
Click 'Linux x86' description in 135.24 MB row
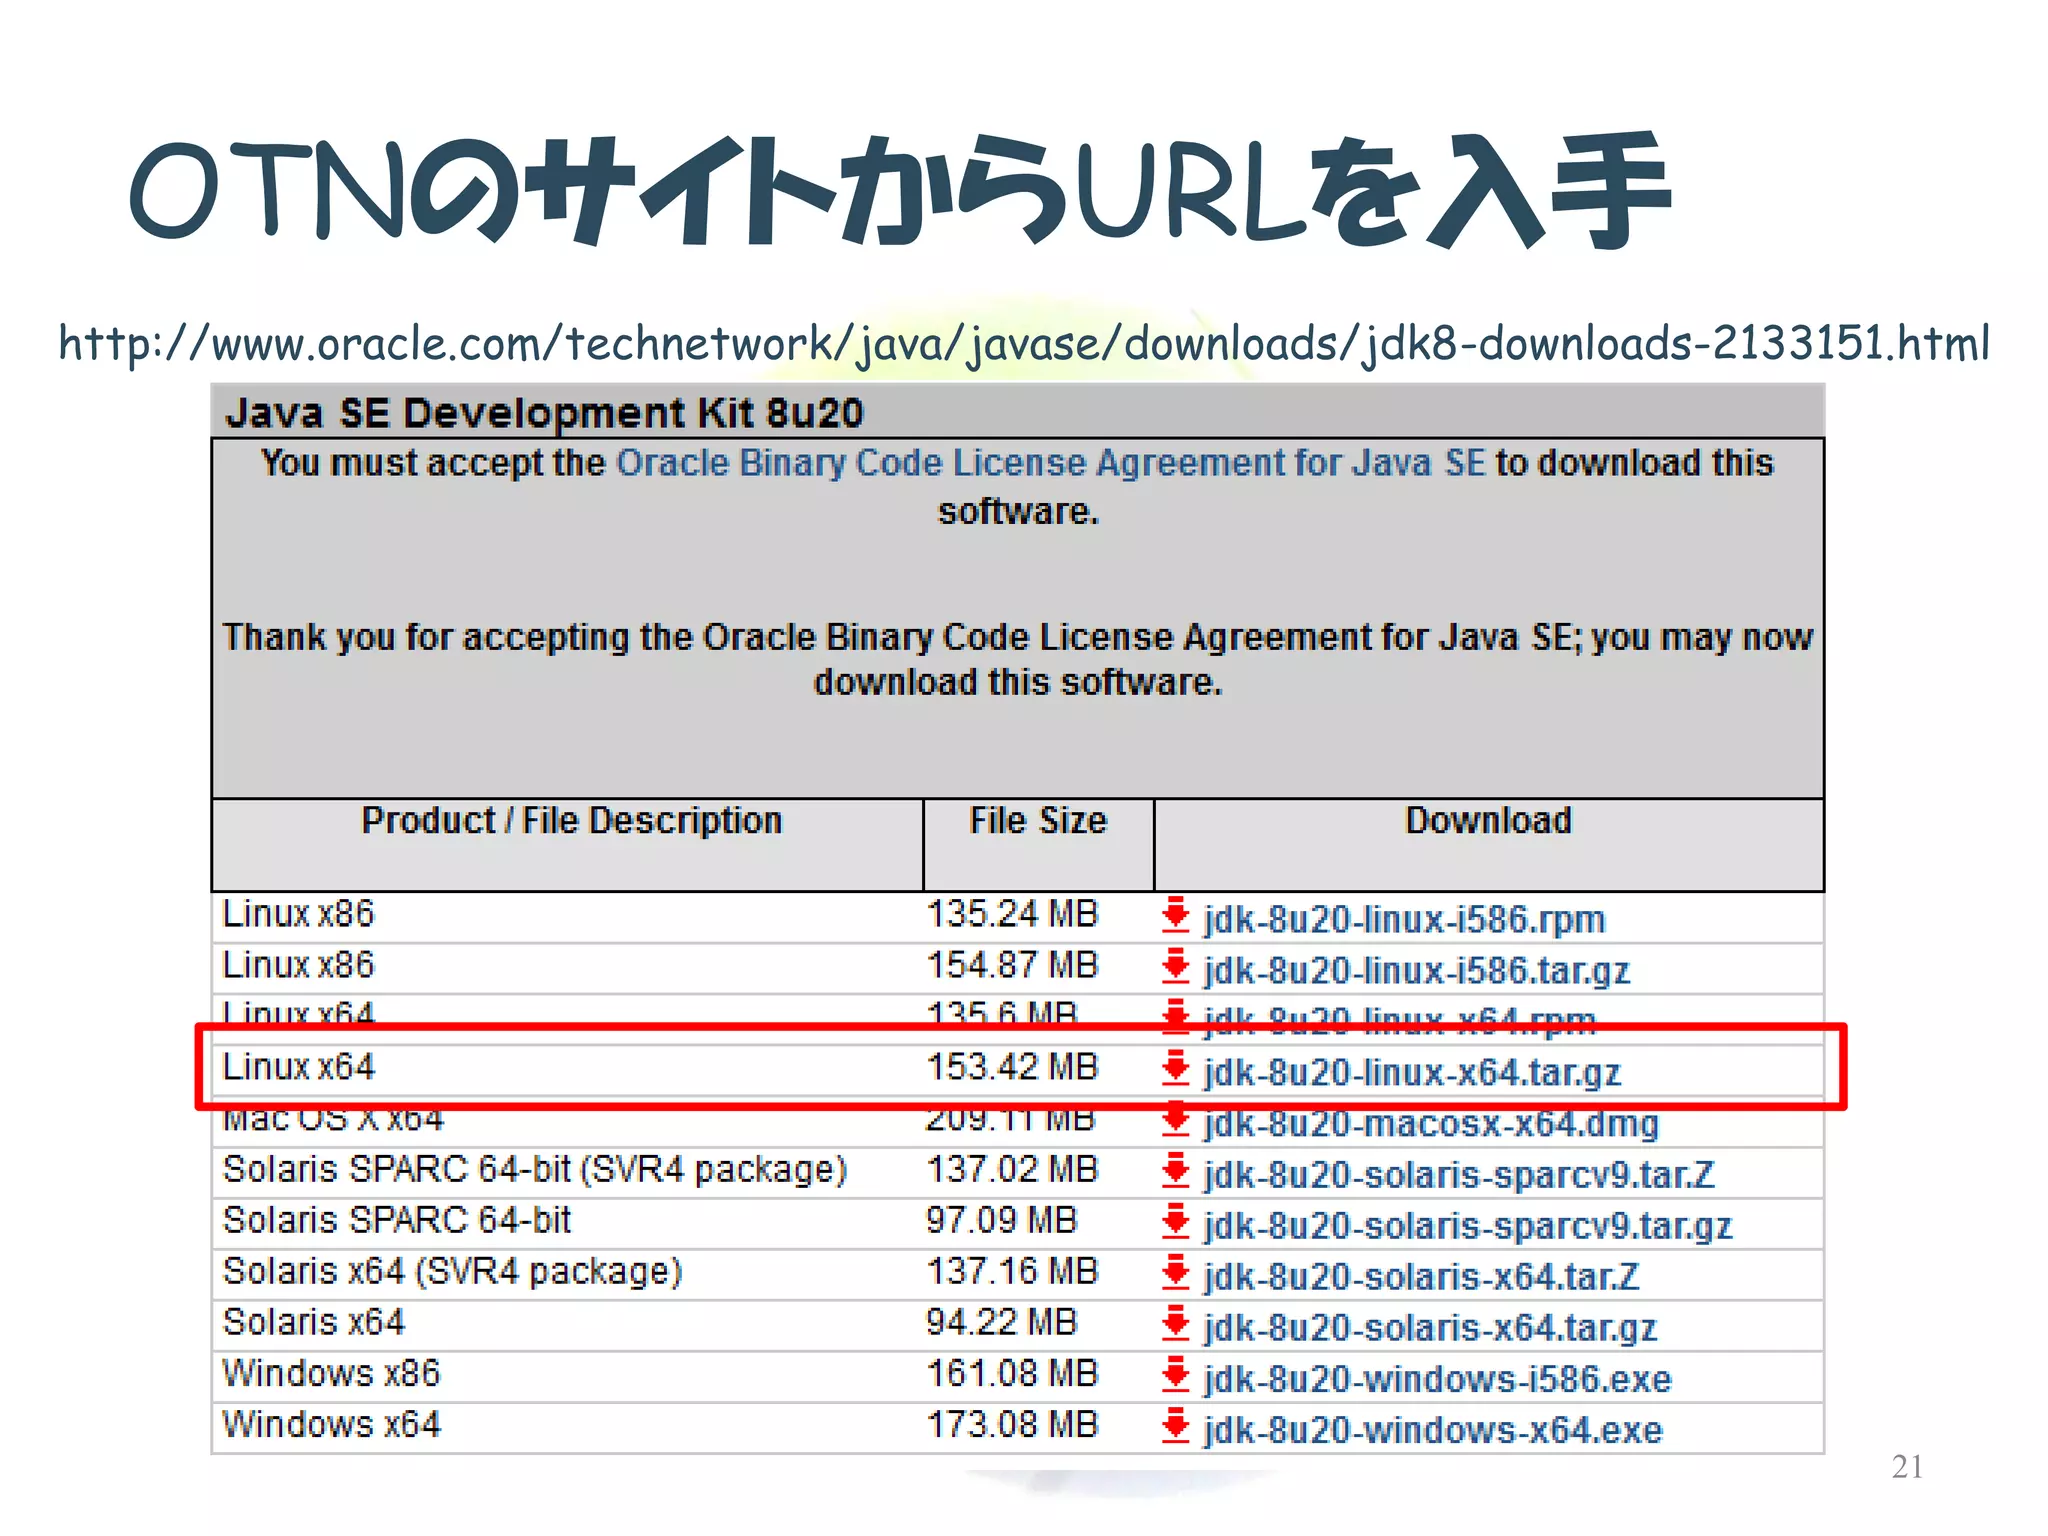click(298, 914)
